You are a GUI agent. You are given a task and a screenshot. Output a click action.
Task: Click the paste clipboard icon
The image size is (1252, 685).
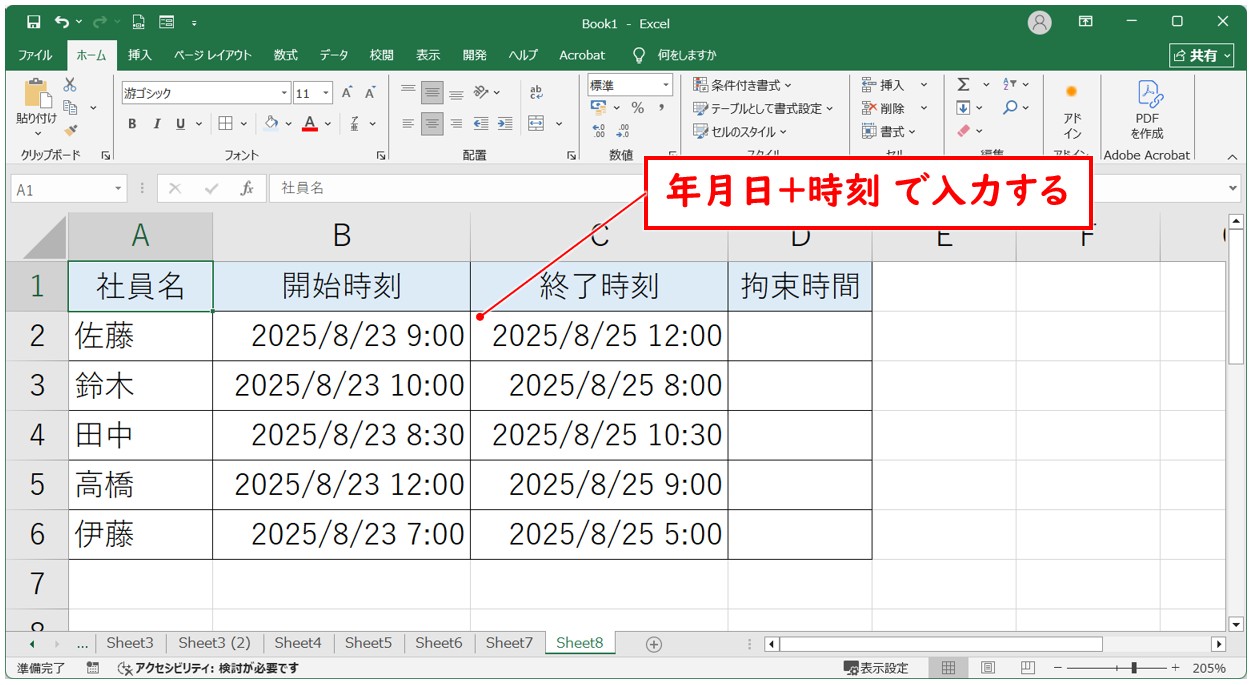coord(37,93)
